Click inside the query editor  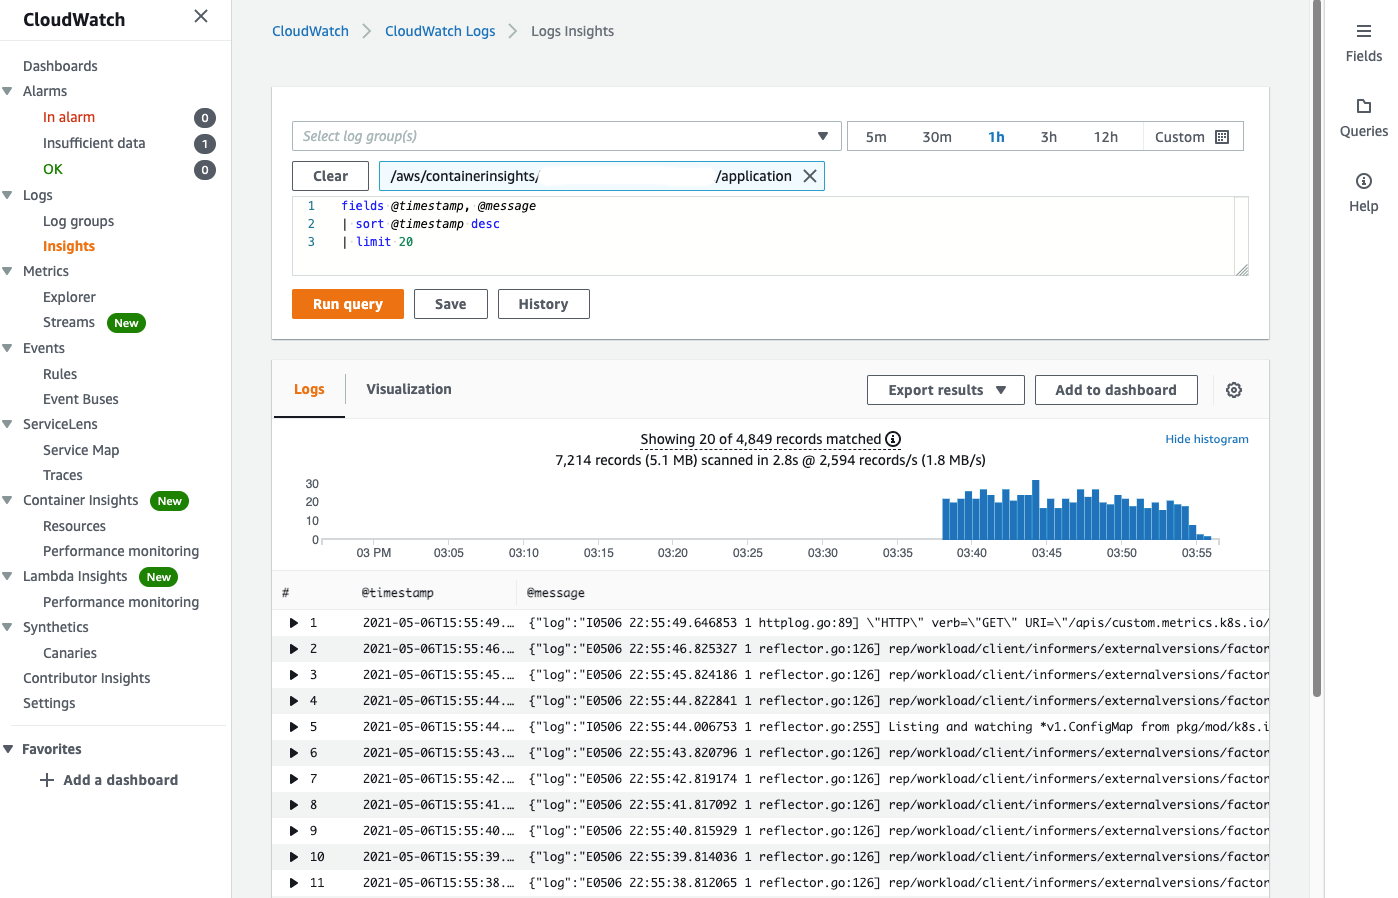point(770,236)
